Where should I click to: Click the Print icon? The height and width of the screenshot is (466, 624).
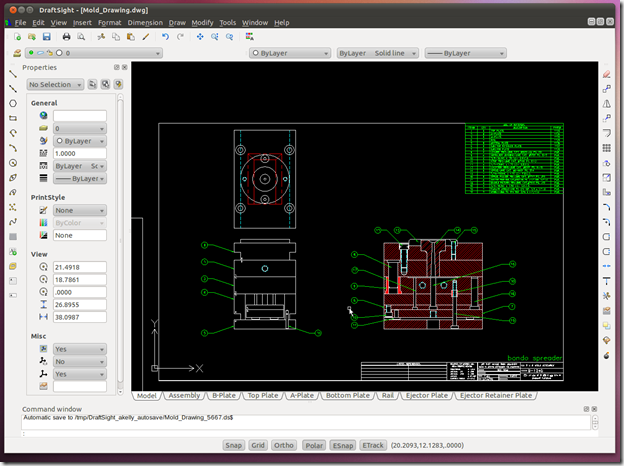pyautogui.click(x=66, y=37)
